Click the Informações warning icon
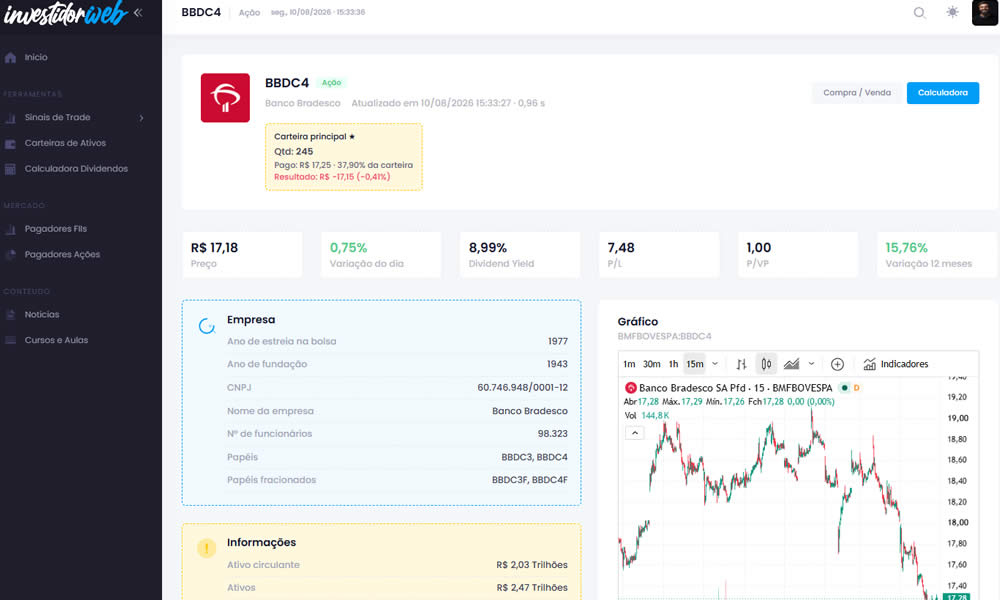The width and height of the screenshot is (1000, 600). (x=207, y=548)
